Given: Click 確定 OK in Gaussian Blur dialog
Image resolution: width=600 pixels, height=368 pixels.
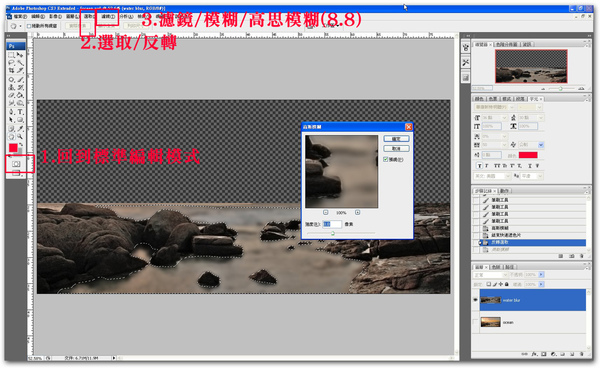Looking at the screenshot, I should pyautogui.click(x=396, y=138).
